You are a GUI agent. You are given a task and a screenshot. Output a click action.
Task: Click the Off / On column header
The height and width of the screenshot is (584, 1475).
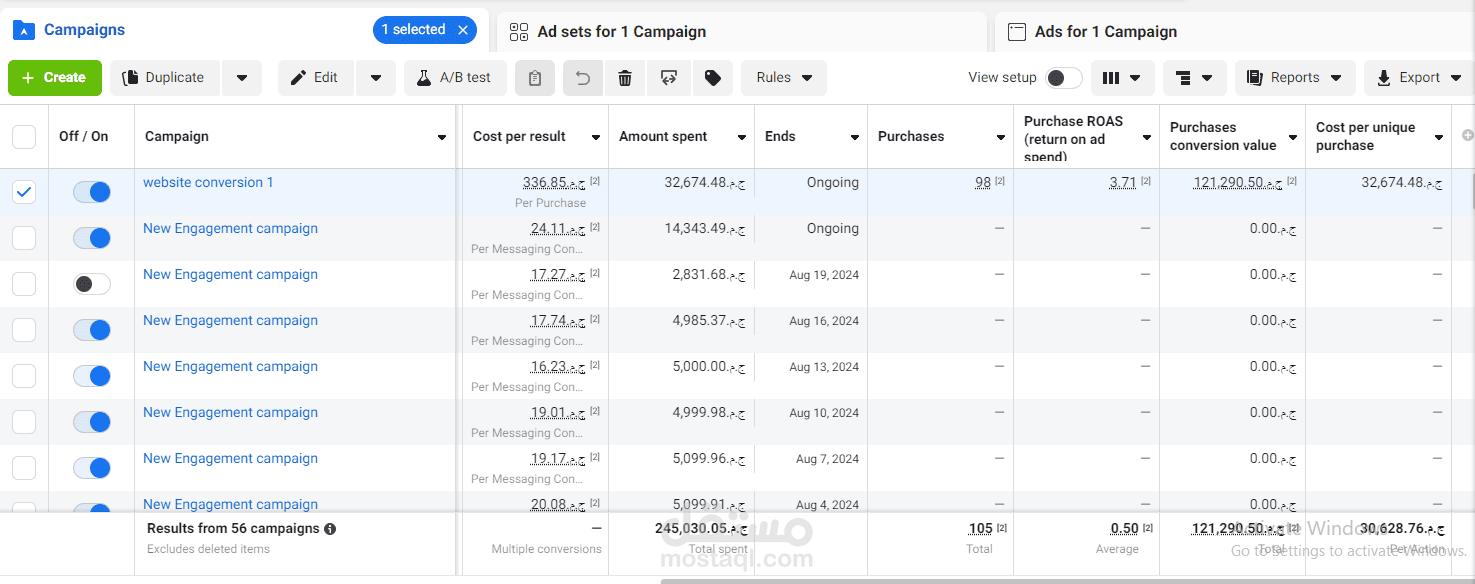click(x=84, y=136)
